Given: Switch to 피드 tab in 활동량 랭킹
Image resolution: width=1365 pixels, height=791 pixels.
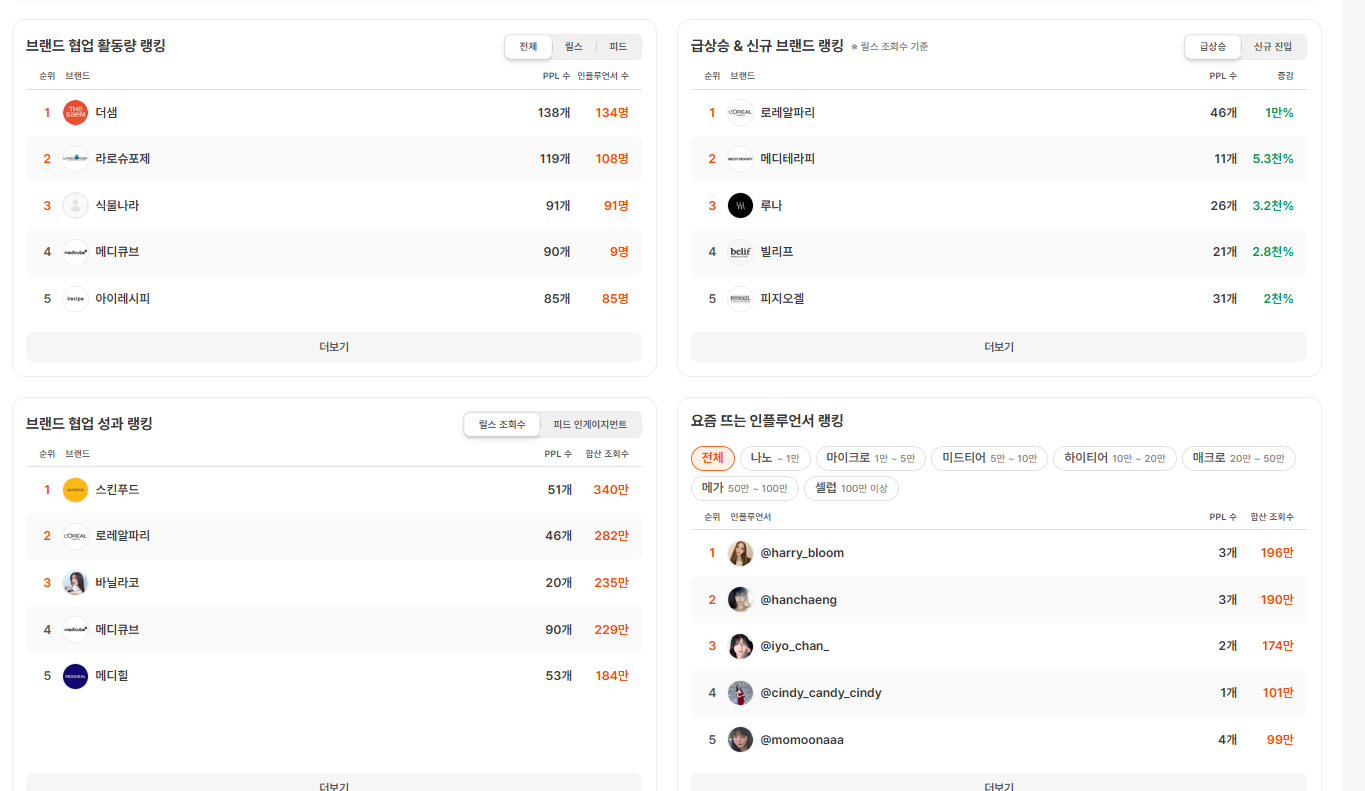Looking at the screenshot, I should click(618, 47).
